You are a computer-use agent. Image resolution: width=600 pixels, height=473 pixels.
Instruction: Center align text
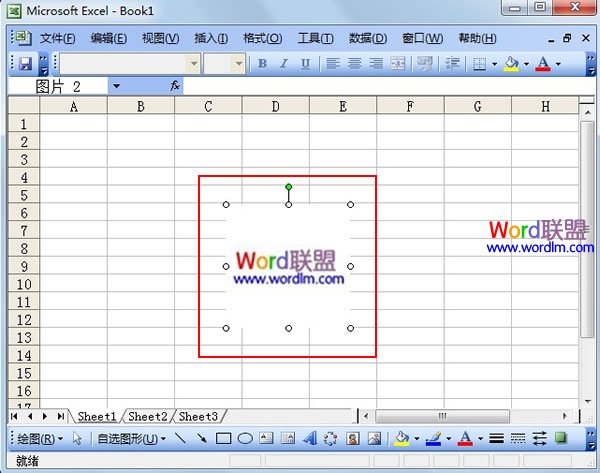tap(355, 64)
